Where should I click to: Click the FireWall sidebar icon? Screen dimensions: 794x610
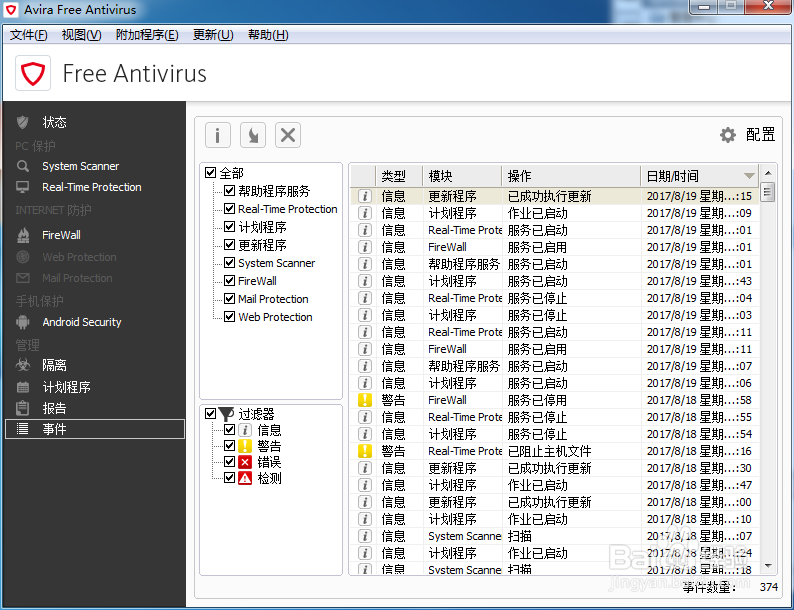pos(23,235)
